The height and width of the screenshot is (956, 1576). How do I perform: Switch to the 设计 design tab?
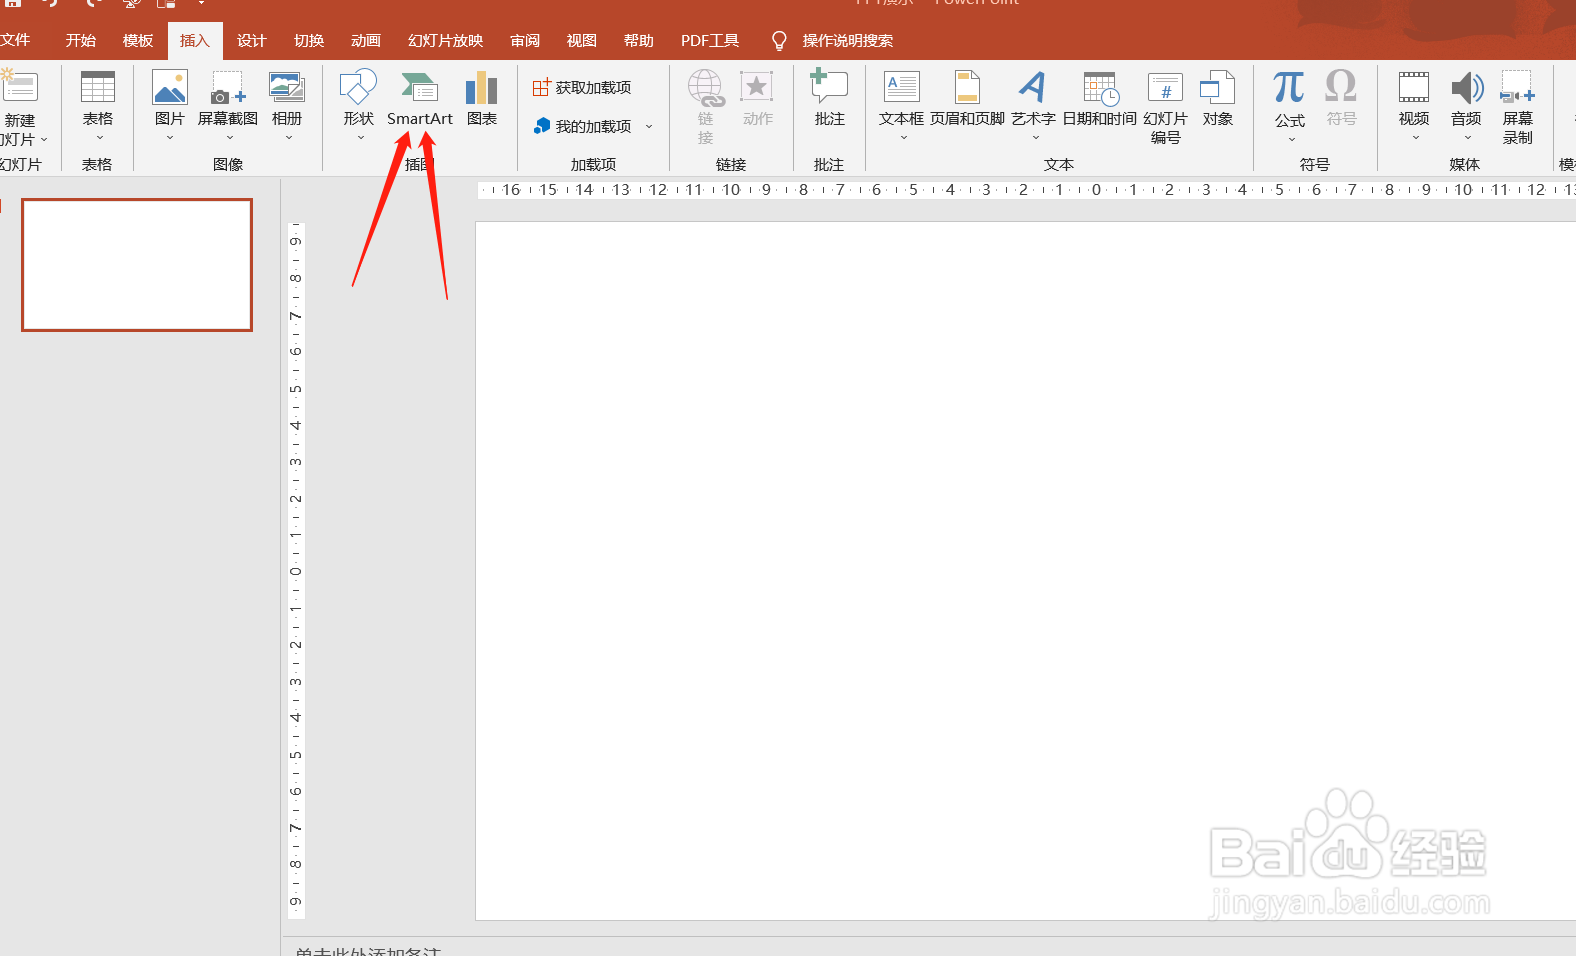click(x=252, y=40)
